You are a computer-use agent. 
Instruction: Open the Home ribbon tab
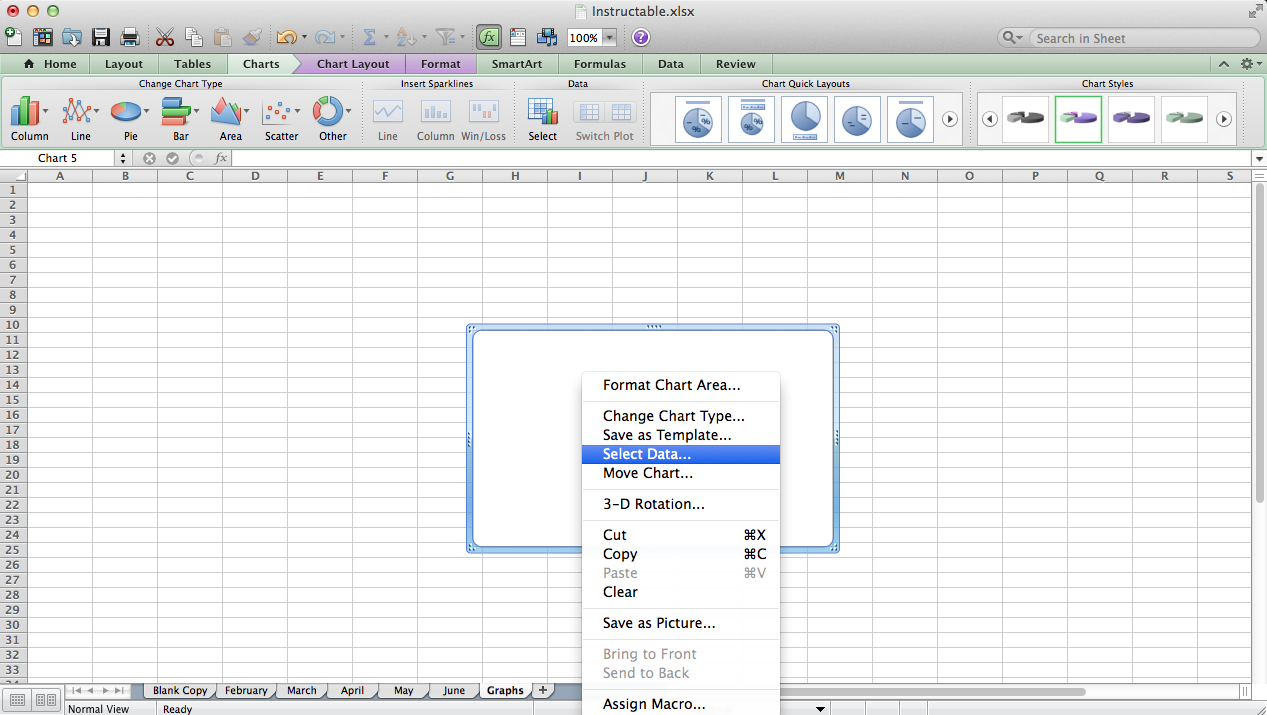52,64
